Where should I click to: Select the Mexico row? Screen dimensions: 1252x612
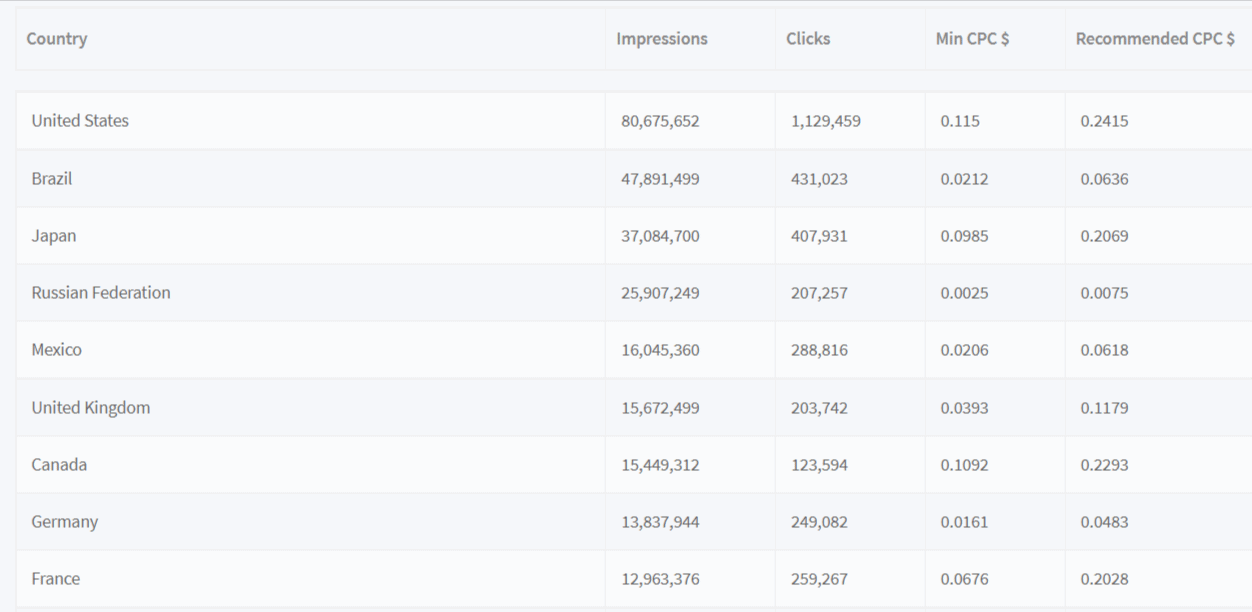[634, 350]
